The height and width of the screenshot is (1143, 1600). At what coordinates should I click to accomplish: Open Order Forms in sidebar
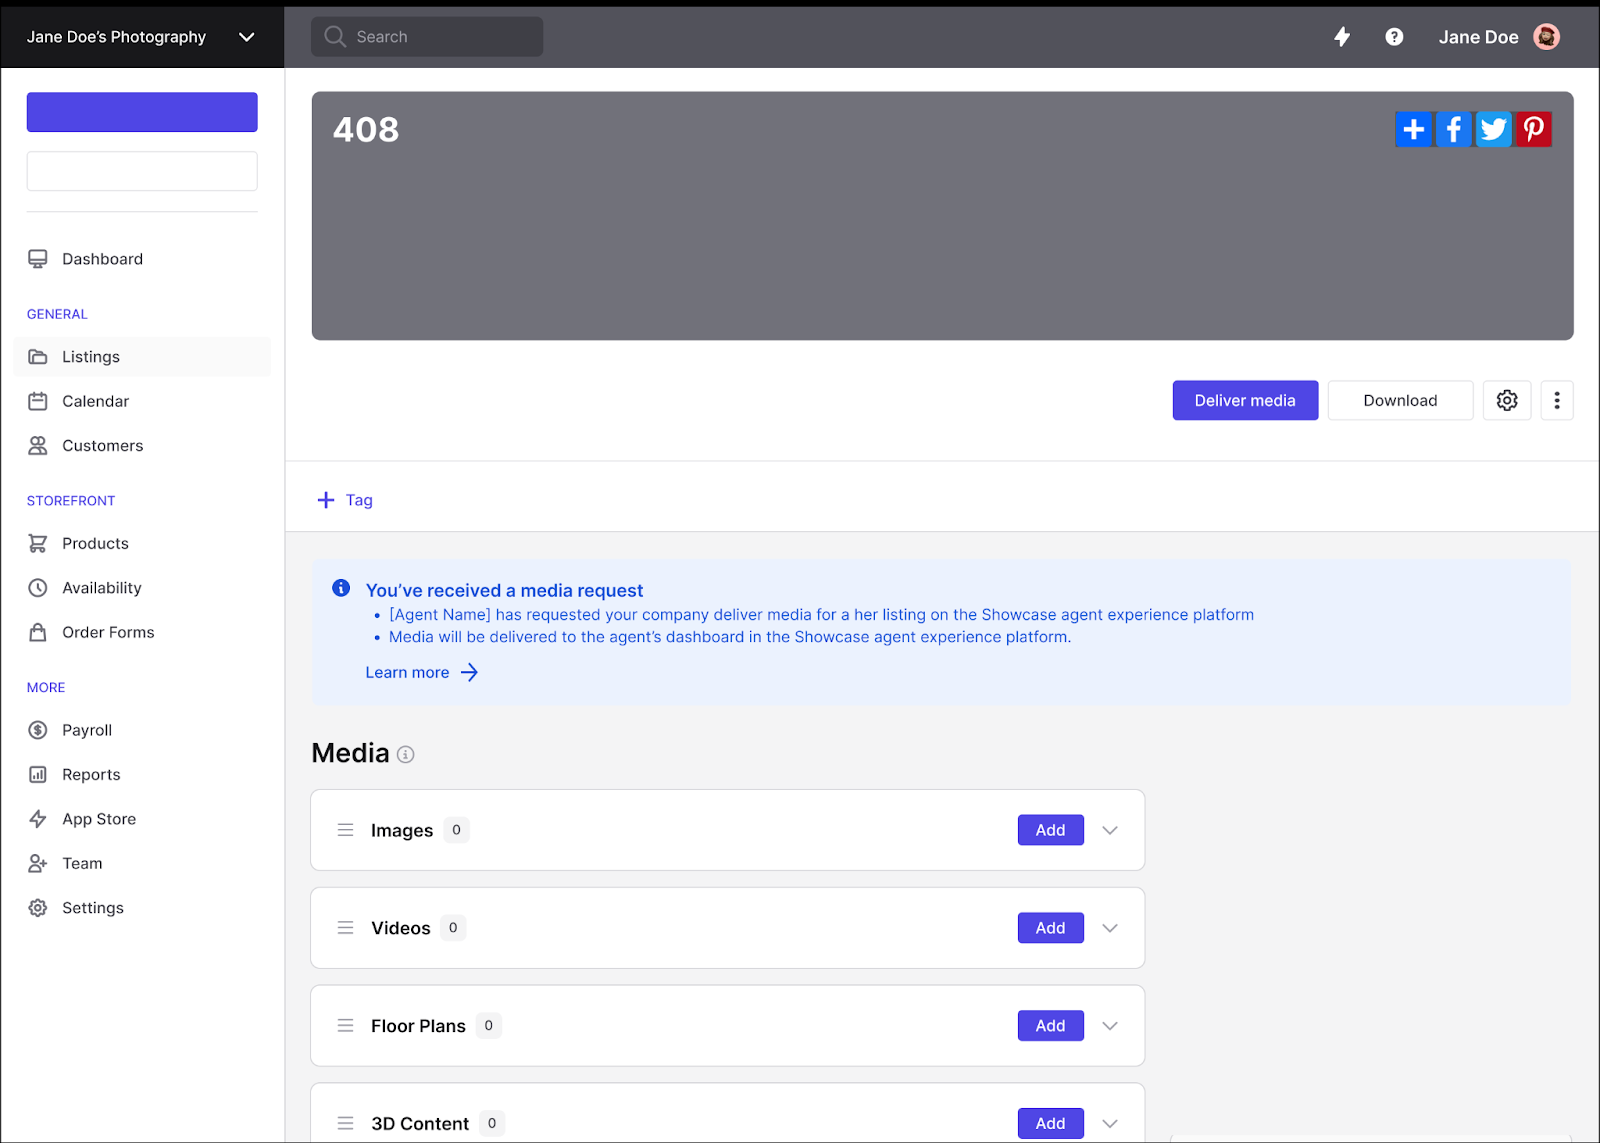(108, 632)
